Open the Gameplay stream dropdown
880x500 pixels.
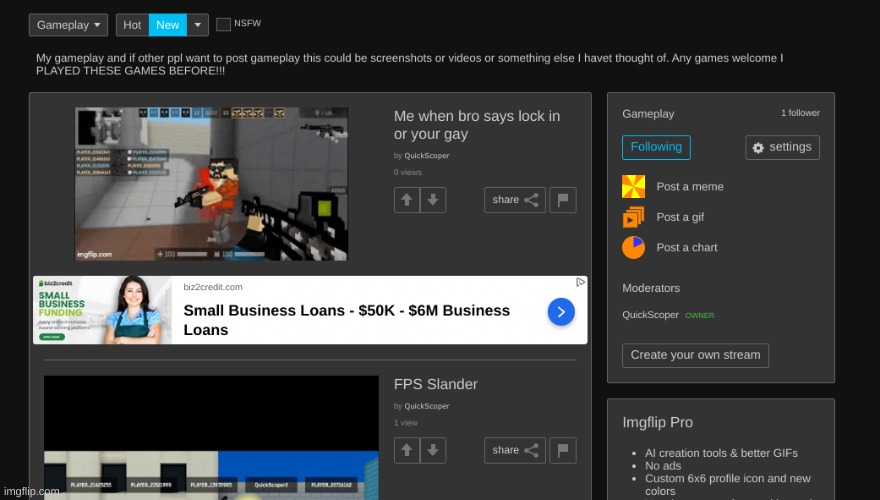pyautogui.click(x=68, y=25)
